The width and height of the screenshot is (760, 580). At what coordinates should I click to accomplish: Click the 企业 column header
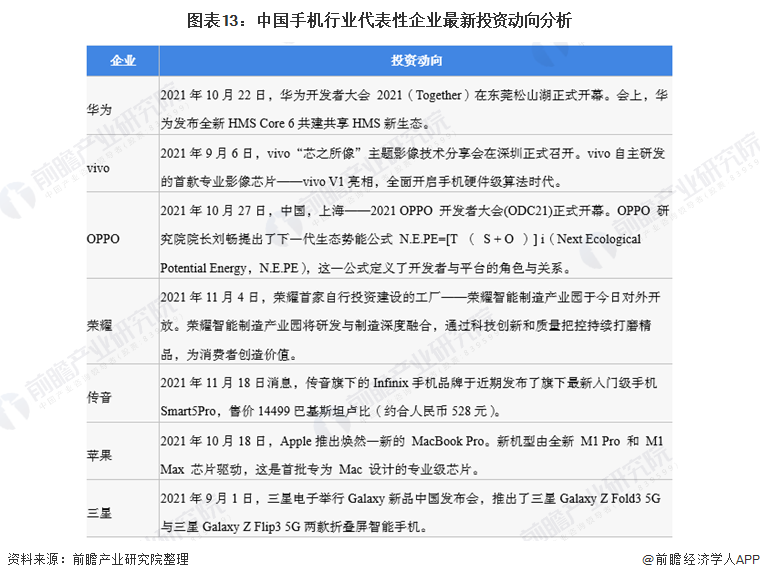(x=123, y=61)
